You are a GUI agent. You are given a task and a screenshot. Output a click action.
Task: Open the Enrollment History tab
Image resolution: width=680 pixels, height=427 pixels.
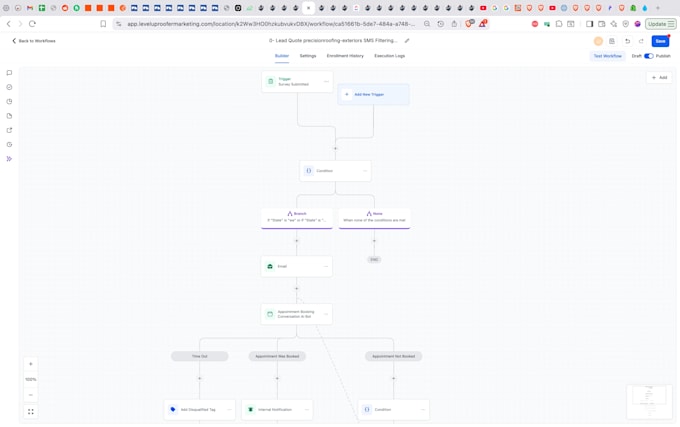345,56
